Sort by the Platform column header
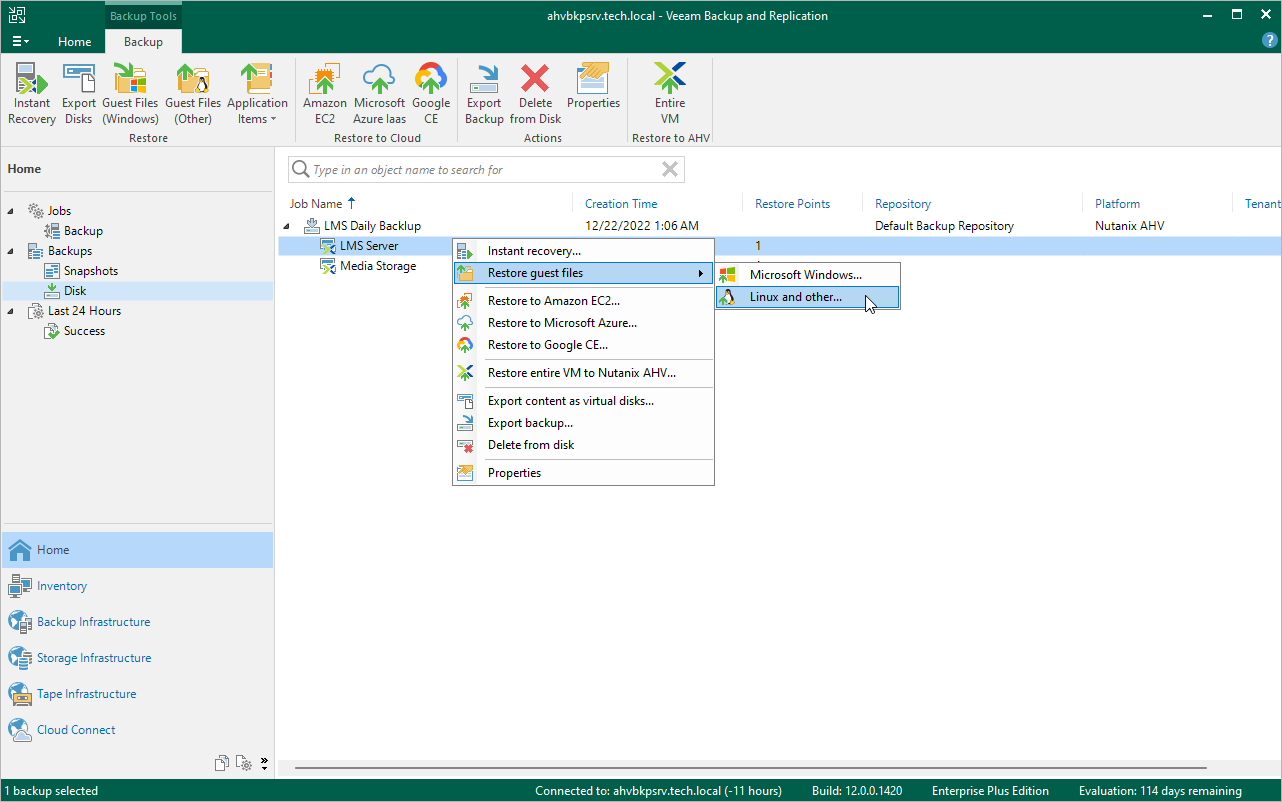This screenshot has width=1282, height=802. (1117, 203)
